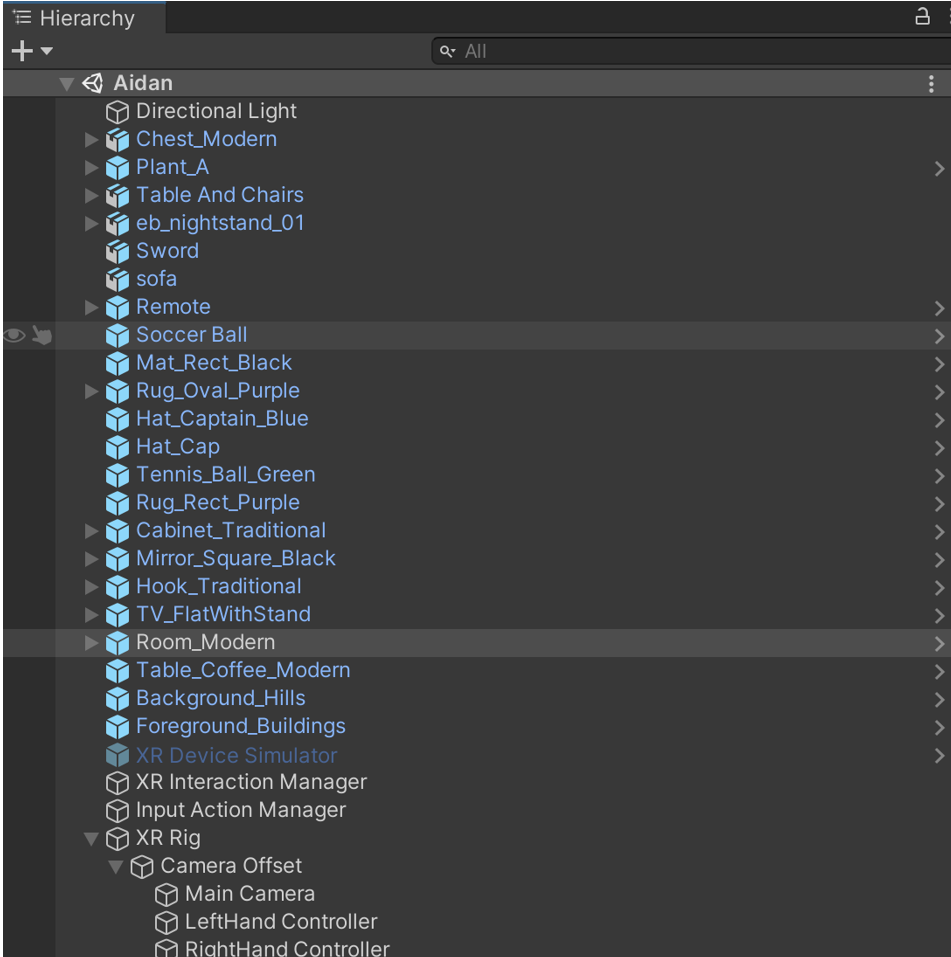Toggle Soccer Ball visibility eye icon
The width and height of the screenshot is (951, 957).
tap(14, 336)
